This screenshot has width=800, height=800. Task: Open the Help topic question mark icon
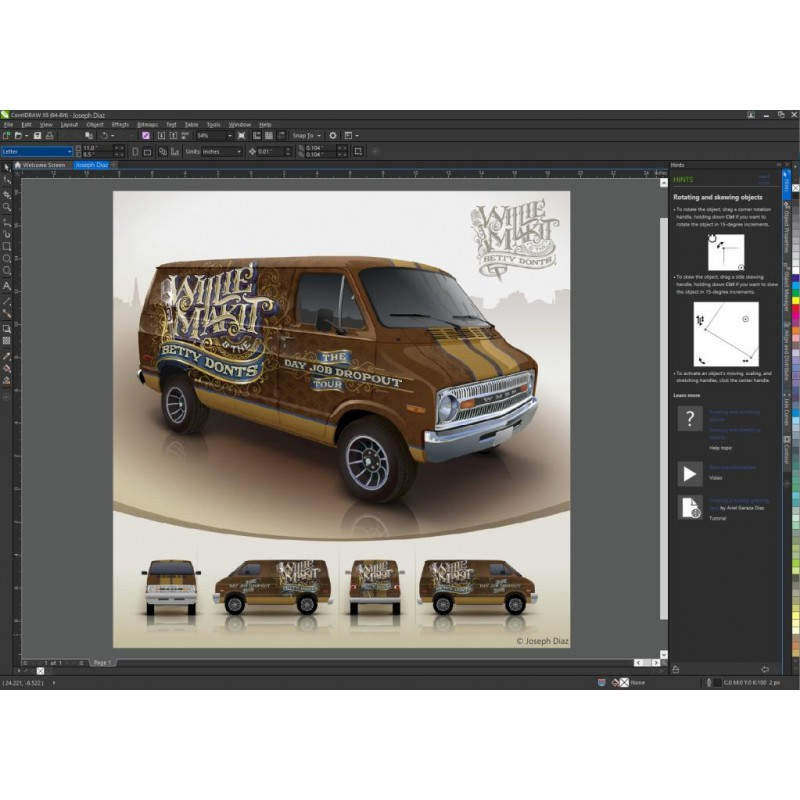pos(689,419)
